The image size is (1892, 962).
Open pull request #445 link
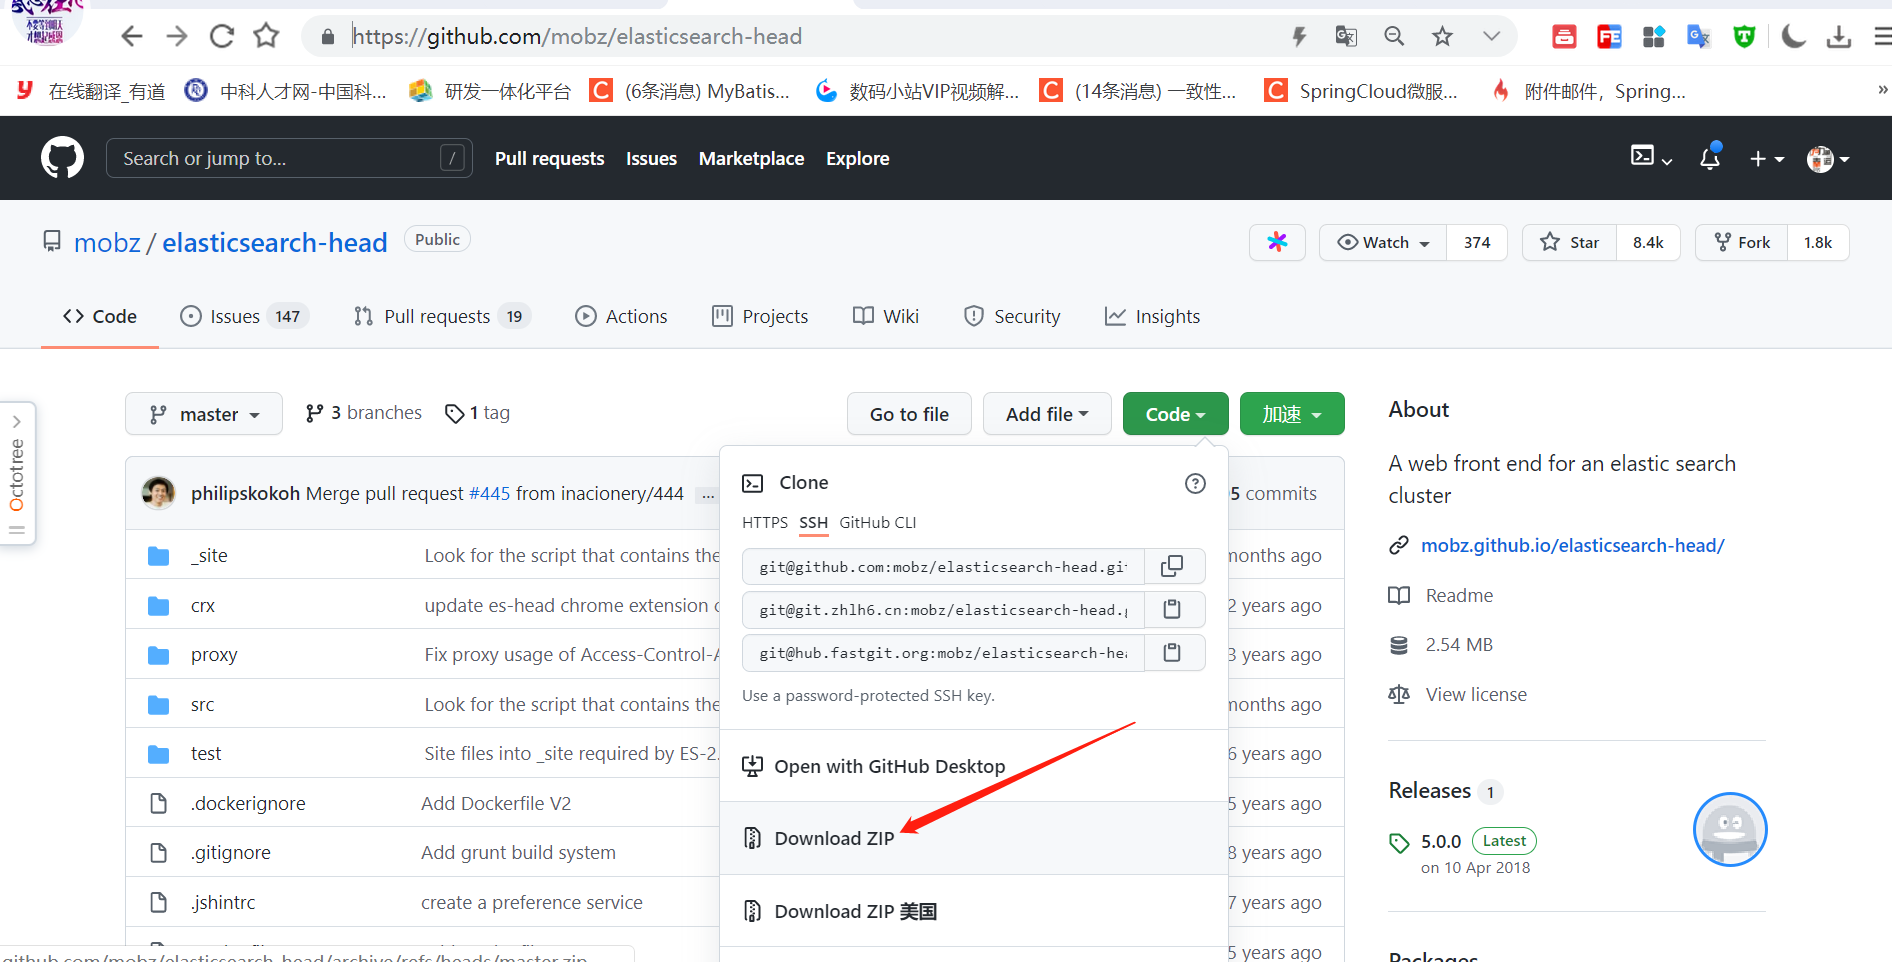pos(489,493)
